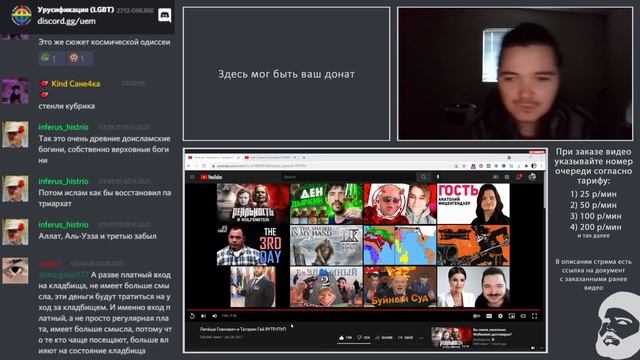Click message text 'стенли кубрика'
The image size is (640, 360).
click(x=67, y=106)
